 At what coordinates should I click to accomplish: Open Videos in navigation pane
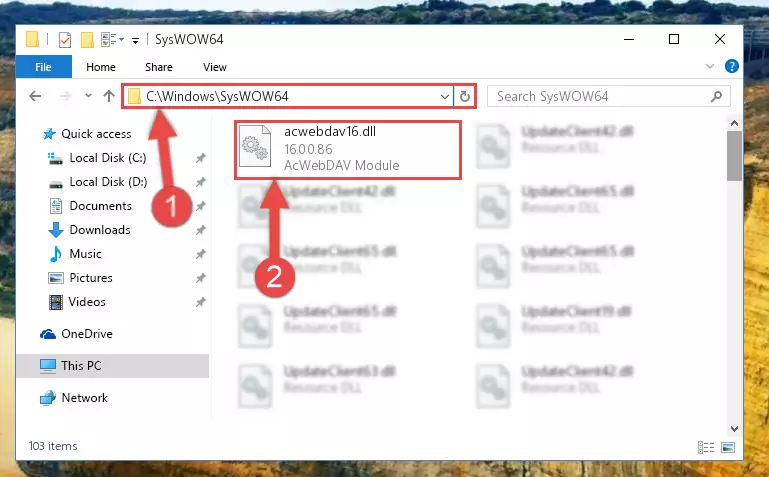pyautogui.click(x=87, y=302)
